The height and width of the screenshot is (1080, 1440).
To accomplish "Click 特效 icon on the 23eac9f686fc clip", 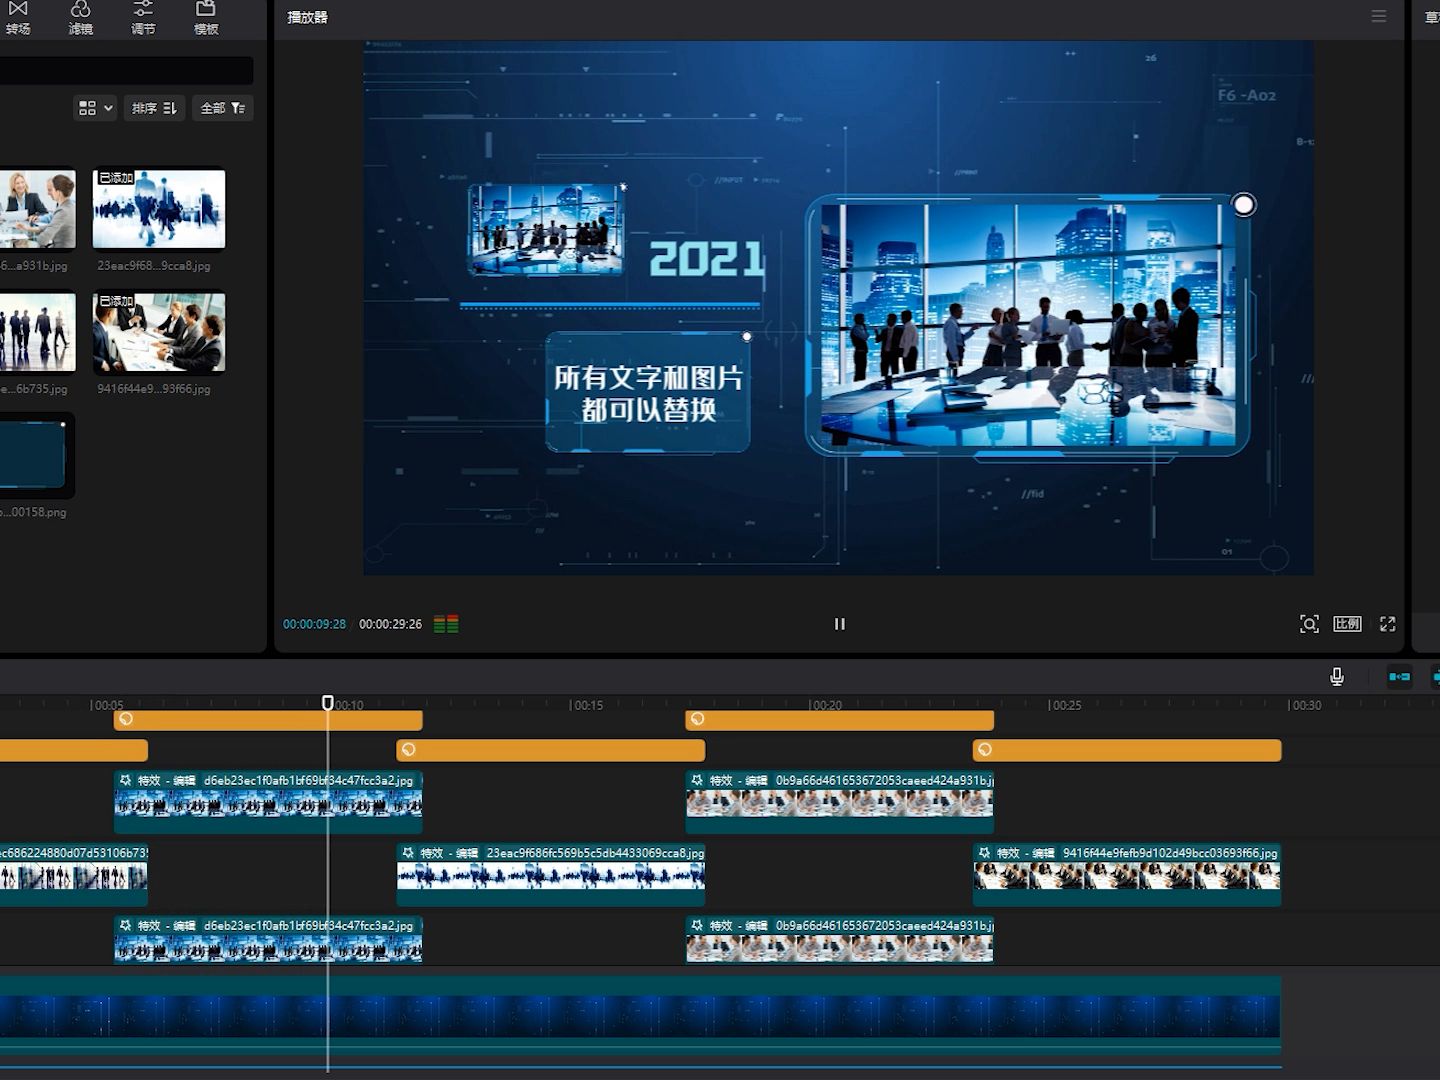I will (408, 853).
